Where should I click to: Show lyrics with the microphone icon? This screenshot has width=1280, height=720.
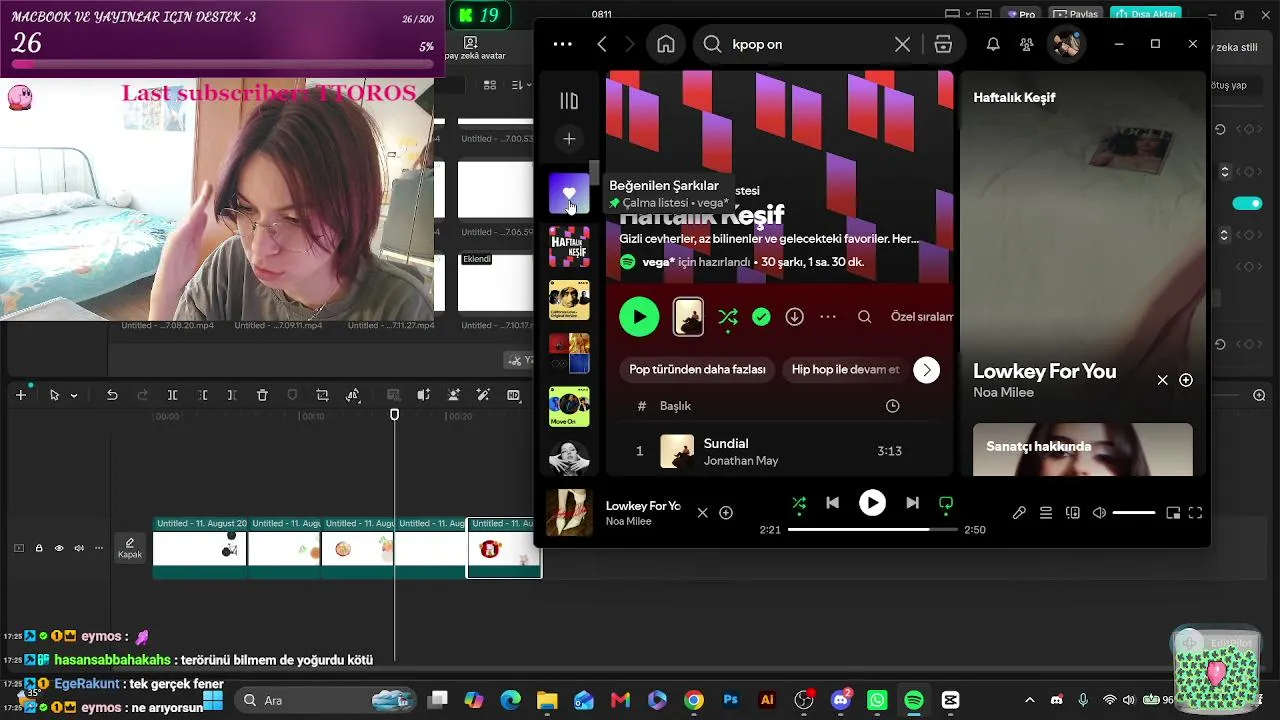(1019, 513)
